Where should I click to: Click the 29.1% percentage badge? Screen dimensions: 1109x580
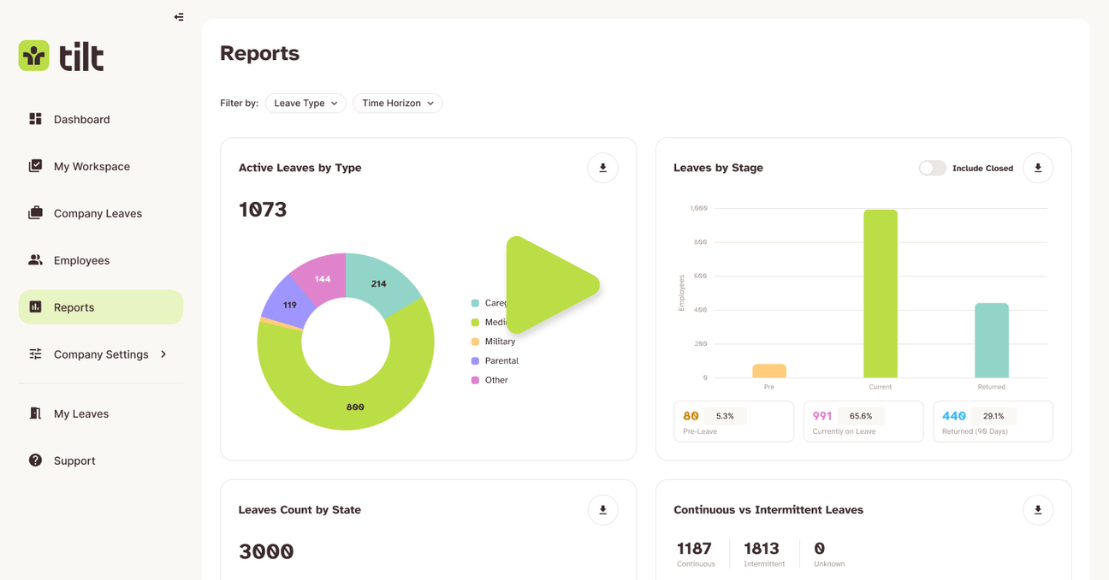993,416
